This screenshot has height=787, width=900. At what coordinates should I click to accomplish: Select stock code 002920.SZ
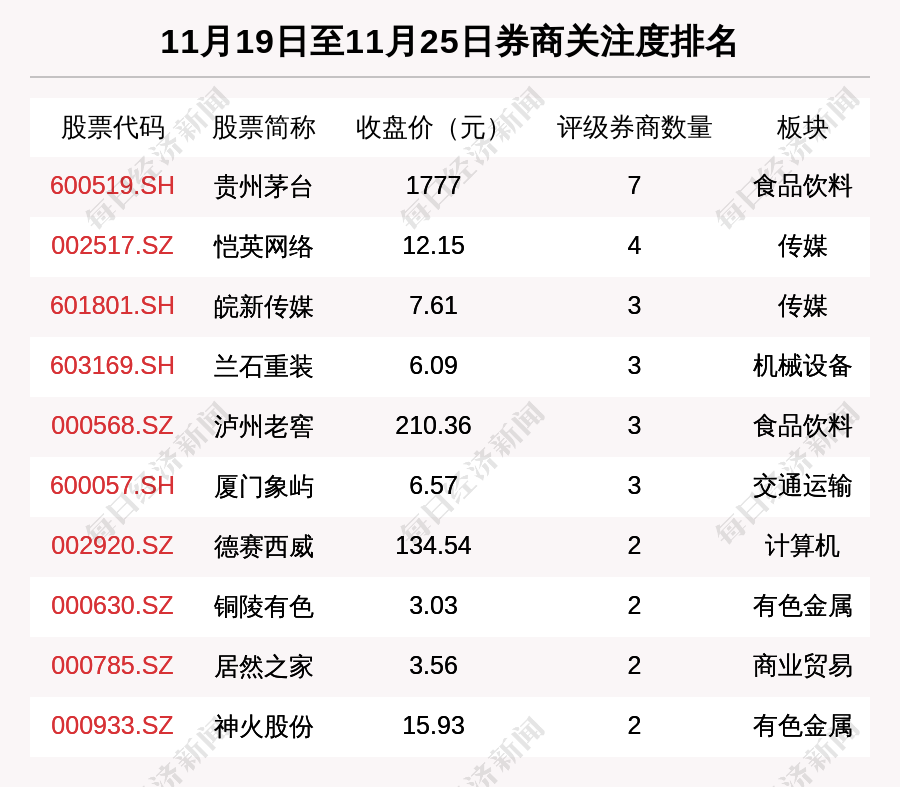(112, 545)
